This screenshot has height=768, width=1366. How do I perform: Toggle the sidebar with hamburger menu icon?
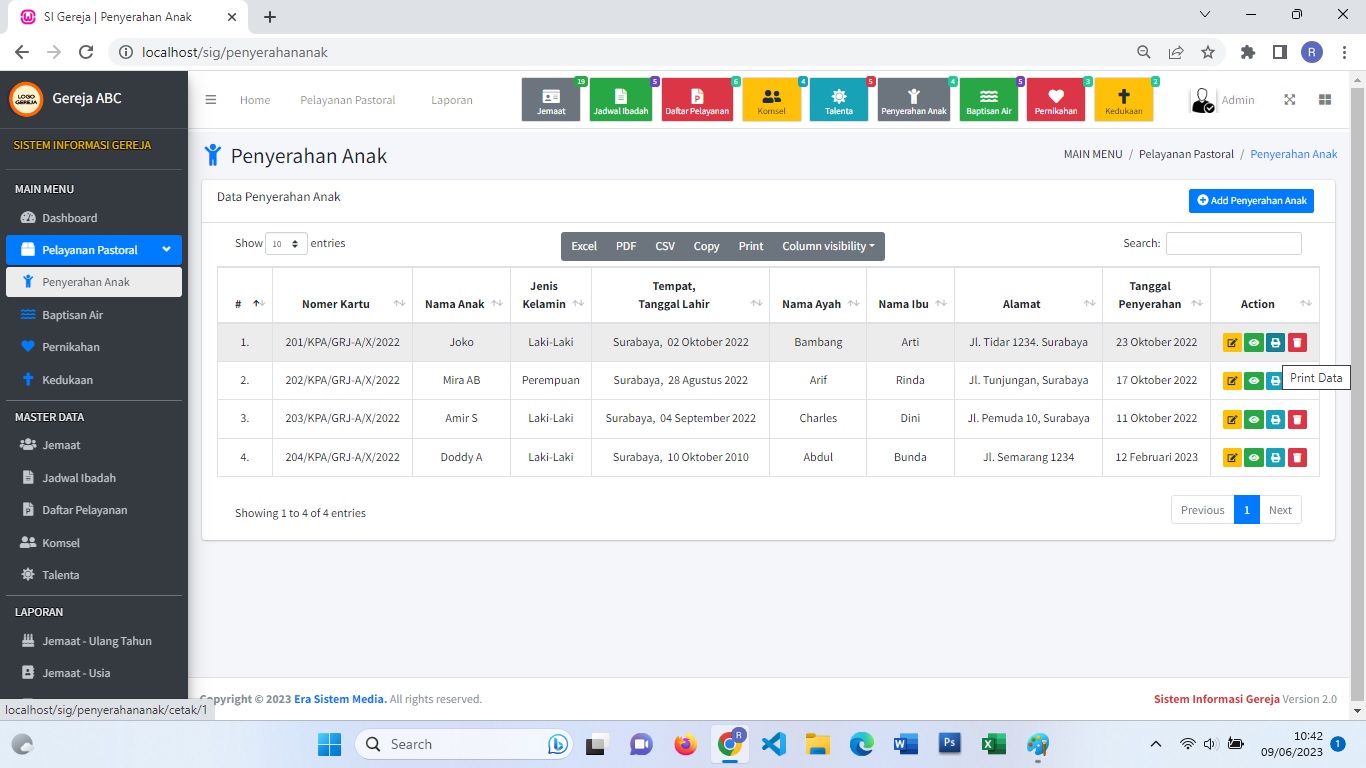click(211, 100)
